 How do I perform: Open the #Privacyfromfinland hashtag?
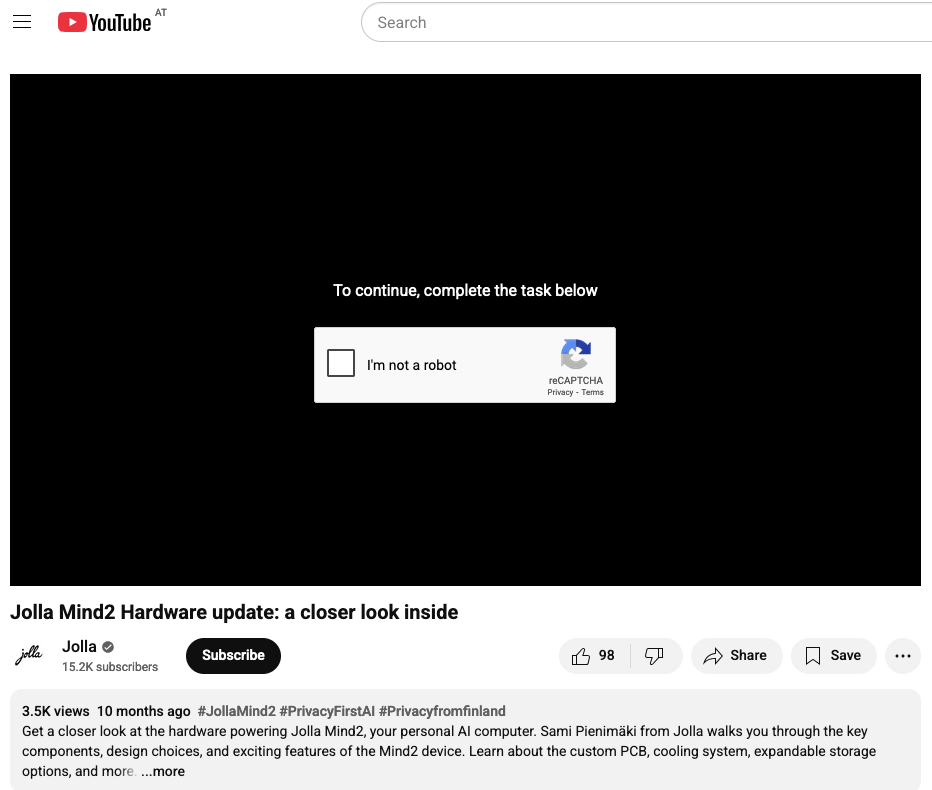(442, 711)
